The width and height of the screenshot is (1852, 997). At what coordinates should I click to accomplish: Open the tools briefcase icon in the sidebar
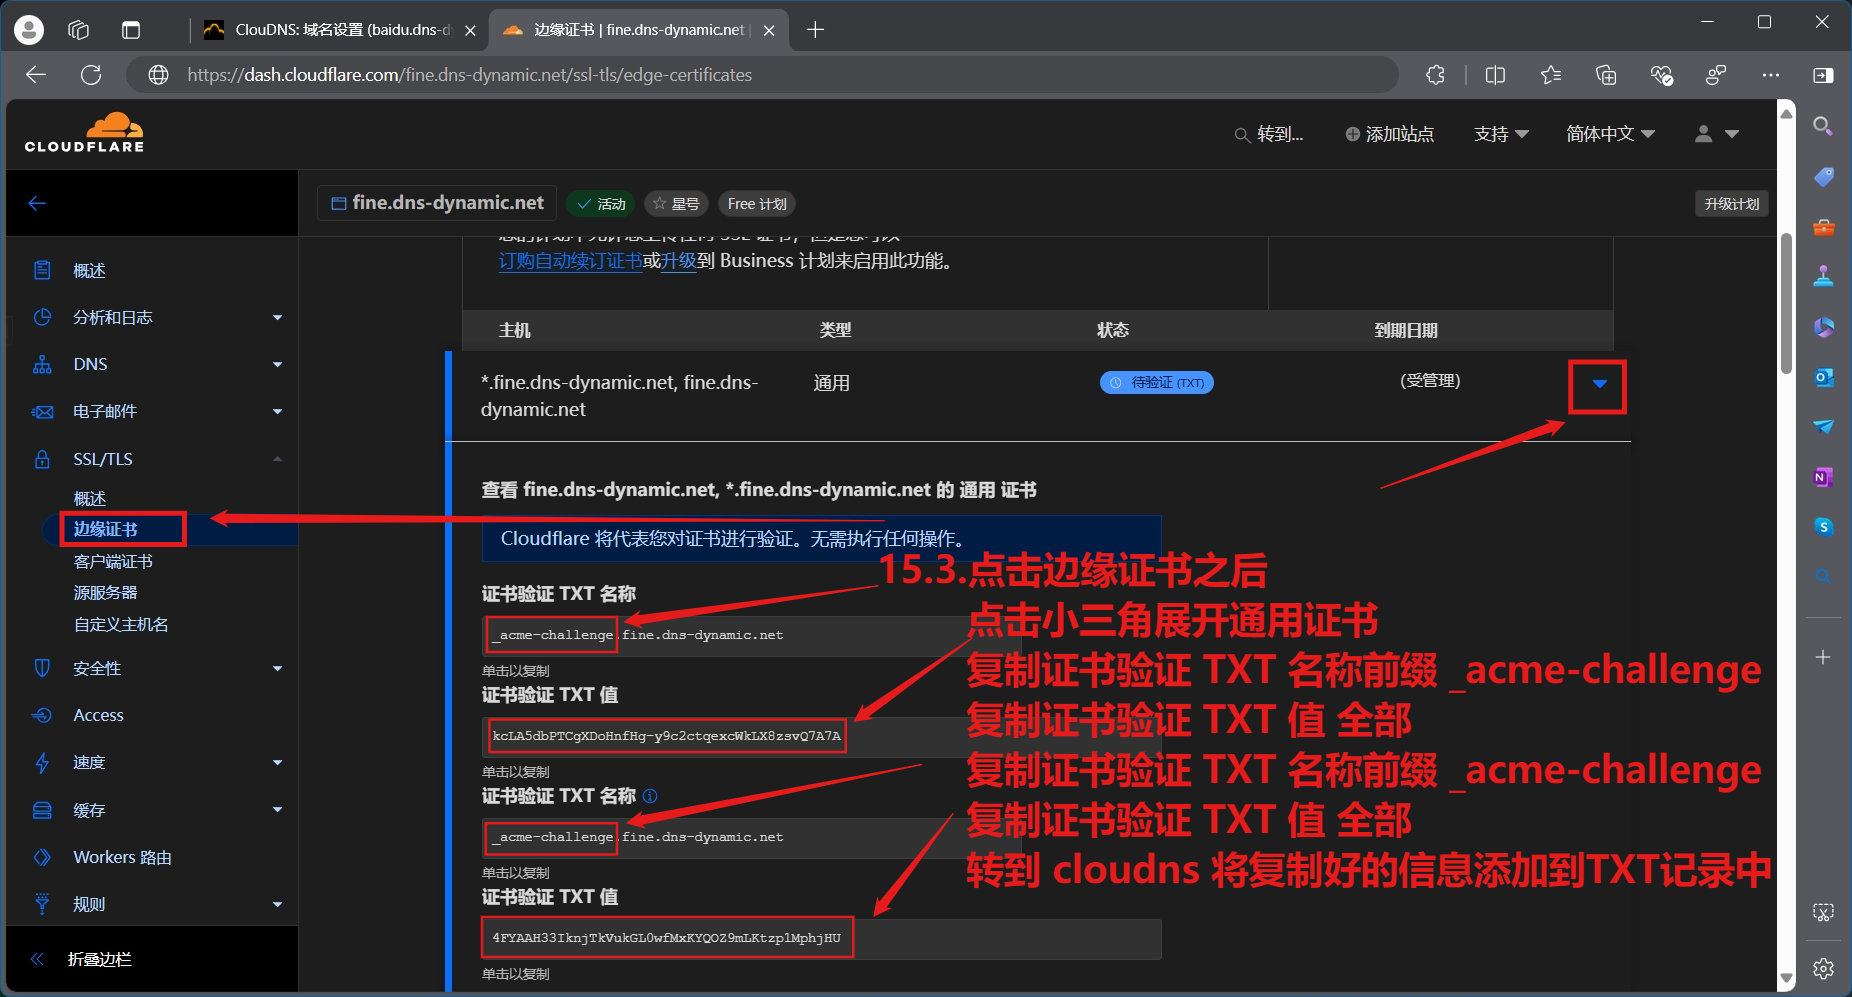[1823, 227]
